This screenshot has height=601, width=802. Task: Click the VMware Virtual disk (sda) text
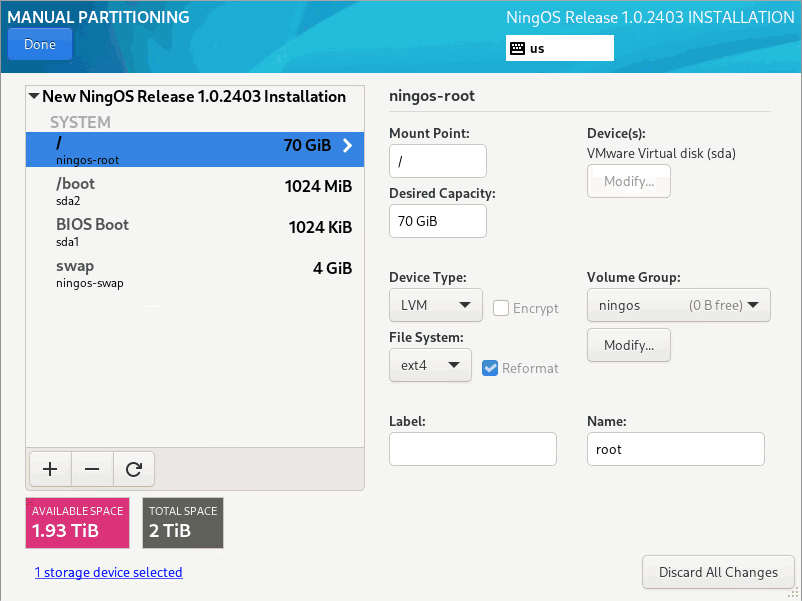pos(661,153)
